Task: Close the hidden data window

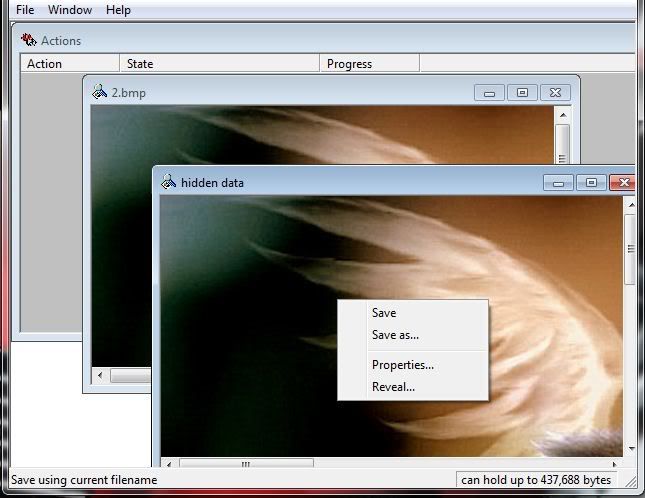Action: [624, 182]
